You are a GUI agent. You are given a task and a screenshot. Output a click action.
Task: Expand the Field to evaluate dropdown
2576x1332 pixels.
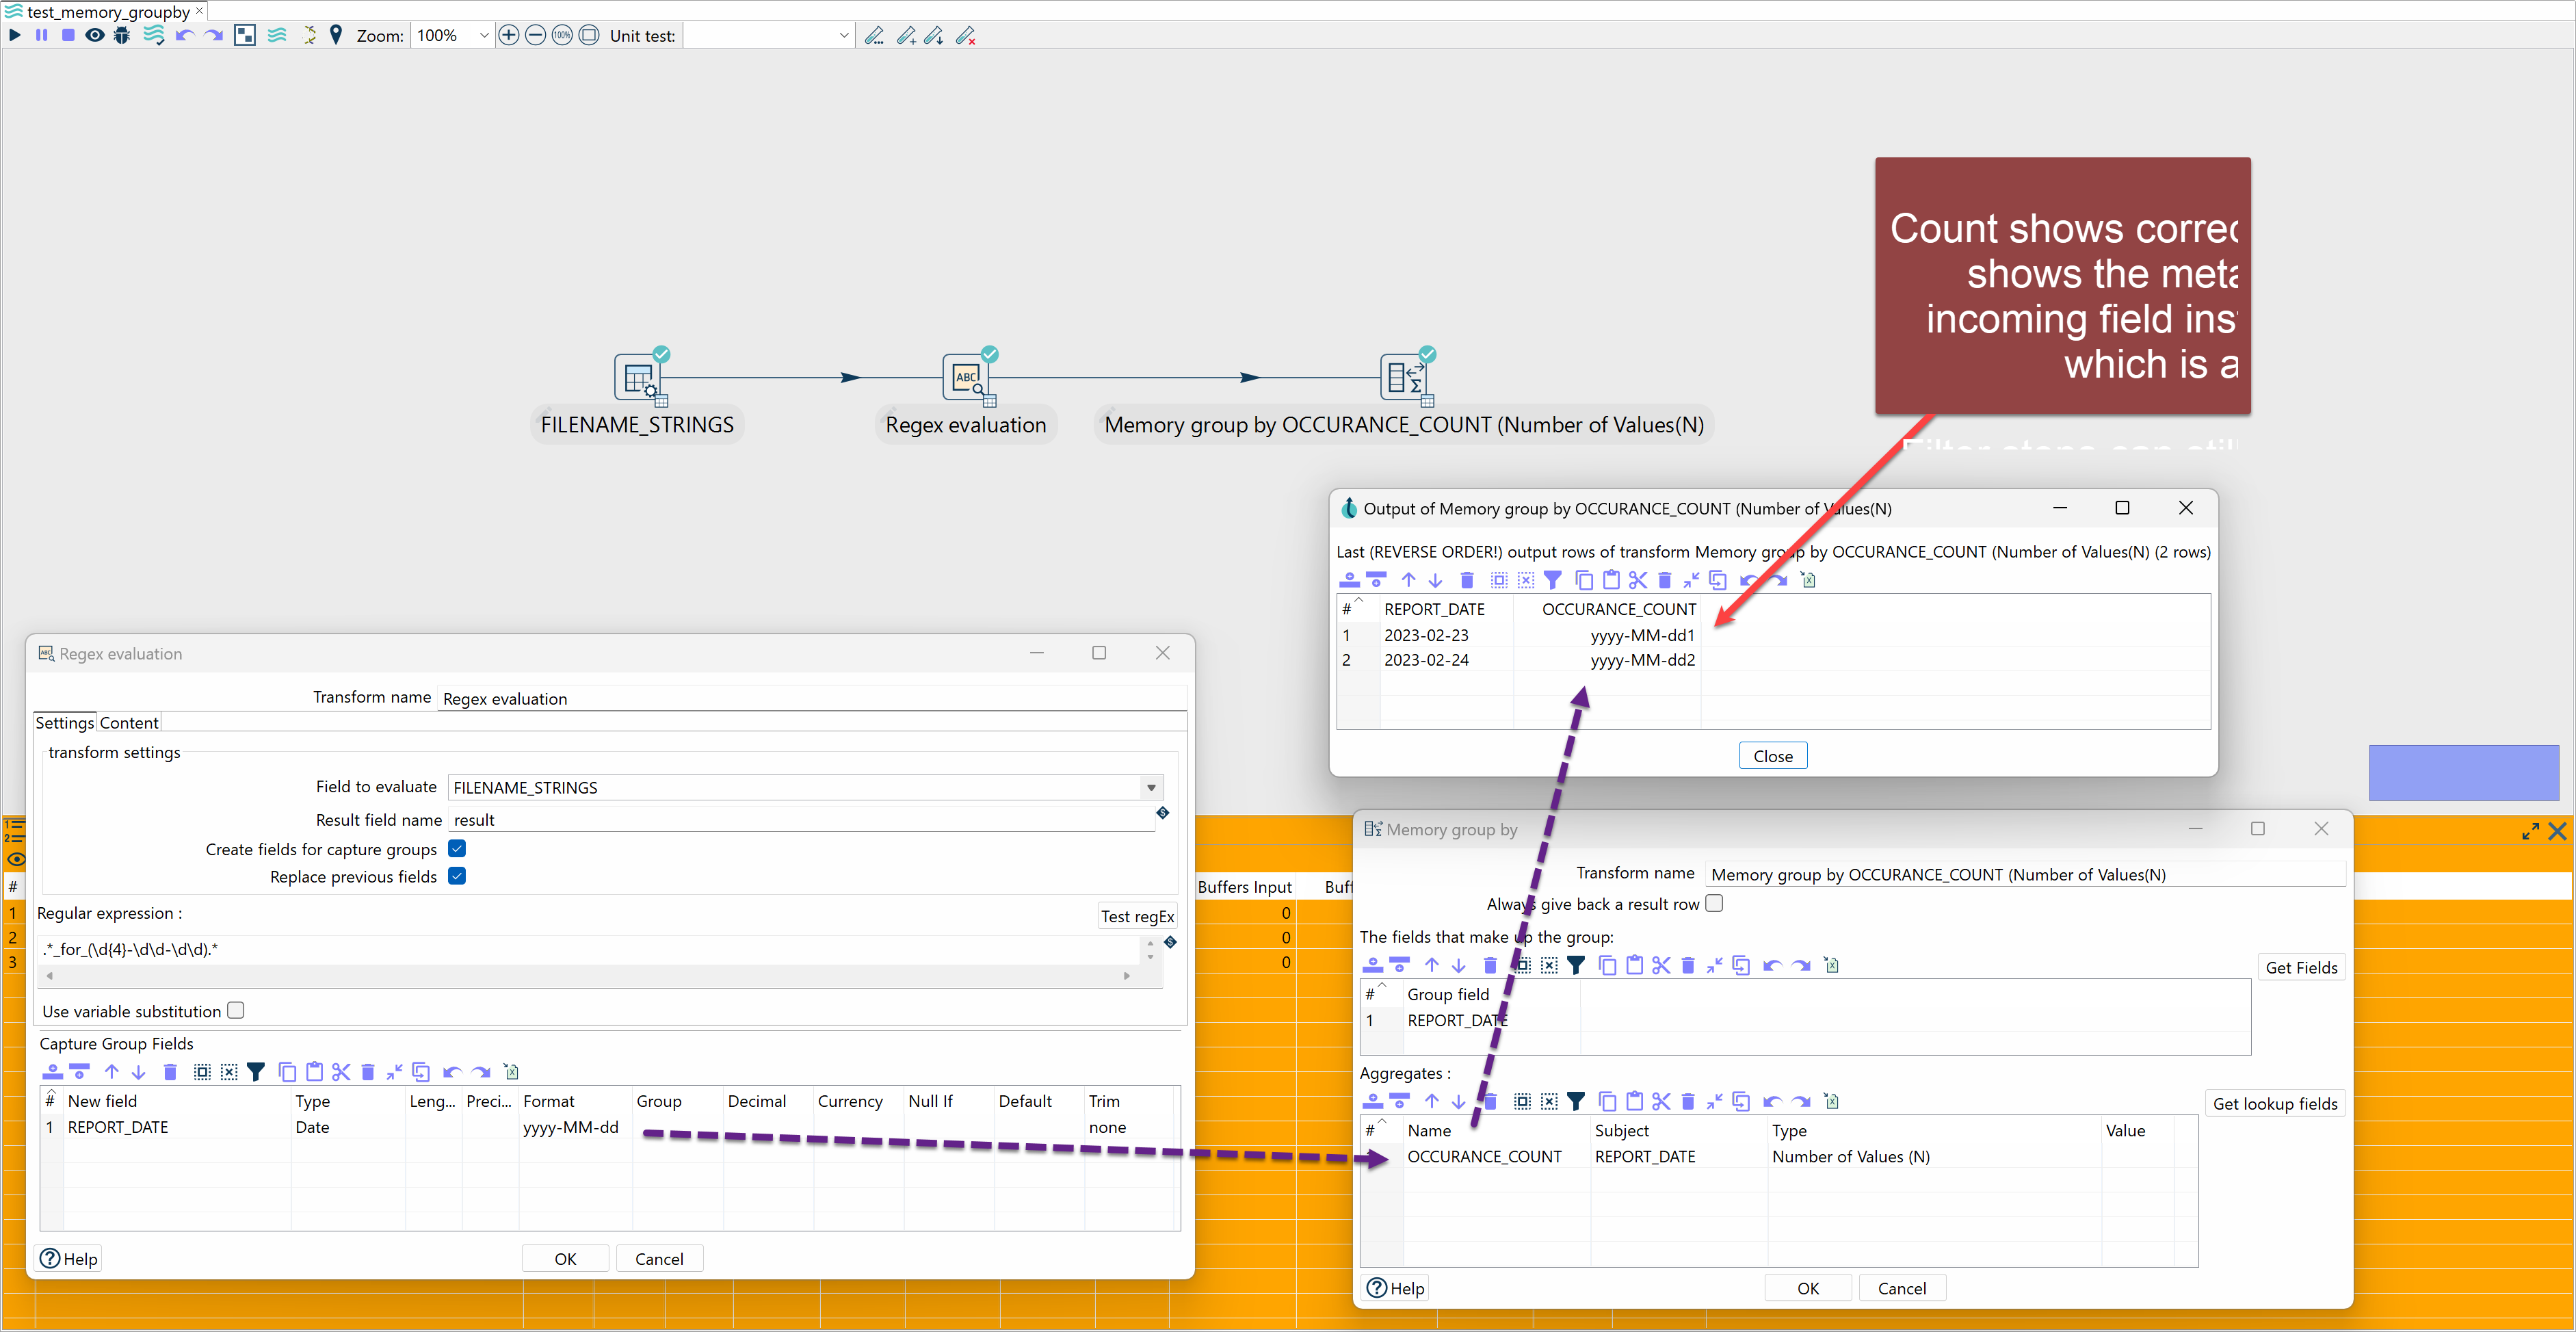[1151, 787]
